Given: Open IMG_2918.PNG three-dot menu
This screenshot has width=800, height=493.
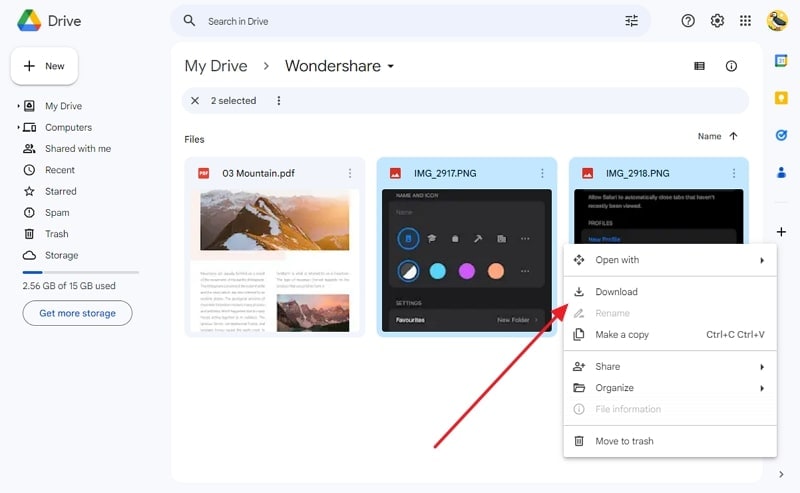Looking at the screenshot, I should [734, 174].
